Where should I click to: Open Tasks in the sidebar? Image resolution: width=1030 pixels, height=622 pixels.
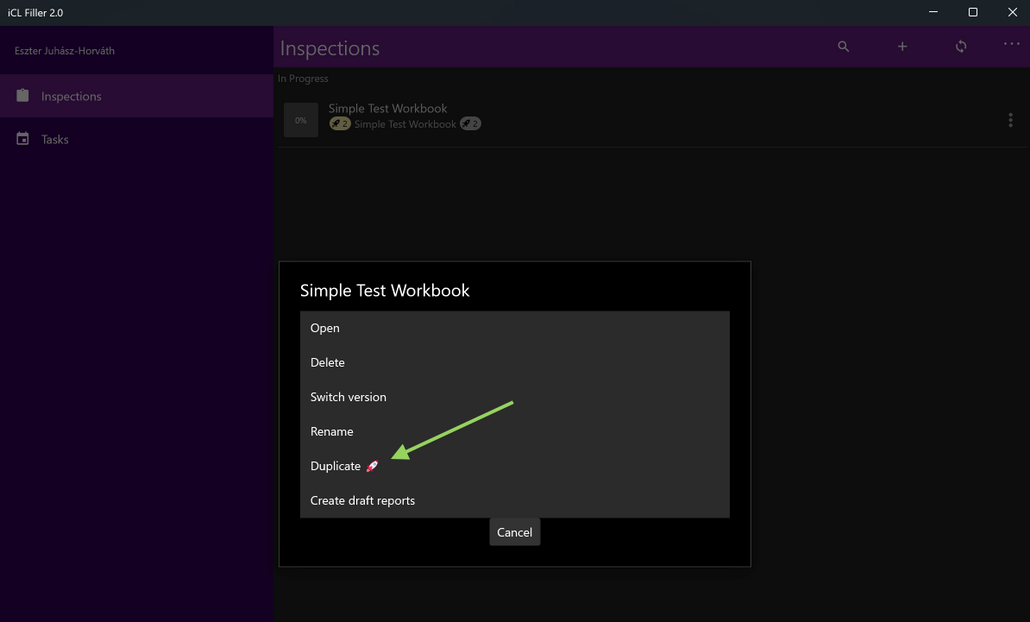pyautogui.click(x=137, y=139)
